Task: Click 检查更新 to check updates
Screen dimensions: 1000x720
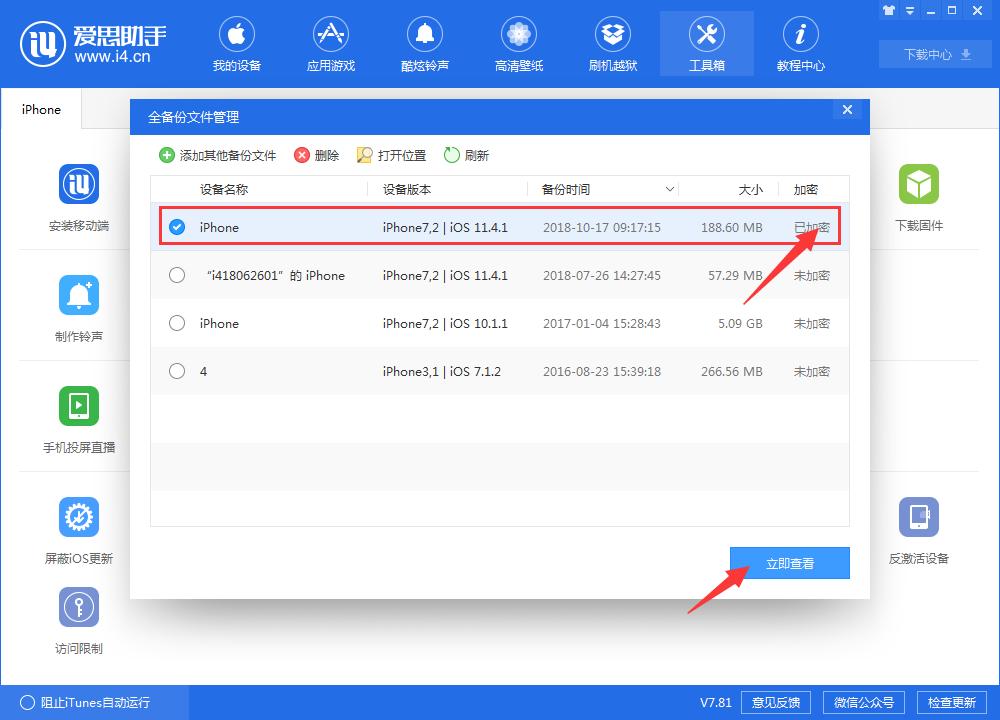Action: tap(954, 702)
